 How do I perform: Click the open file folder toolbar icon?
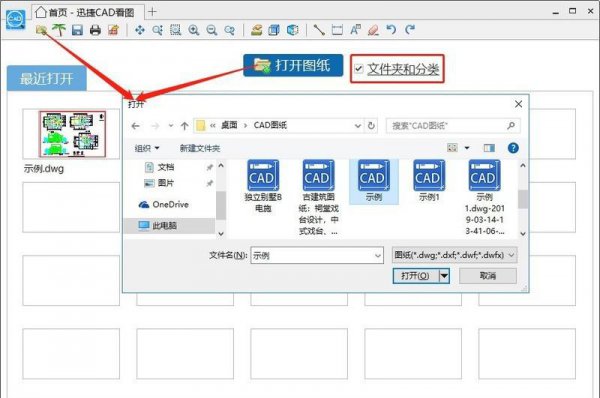(x=41, y=30)
